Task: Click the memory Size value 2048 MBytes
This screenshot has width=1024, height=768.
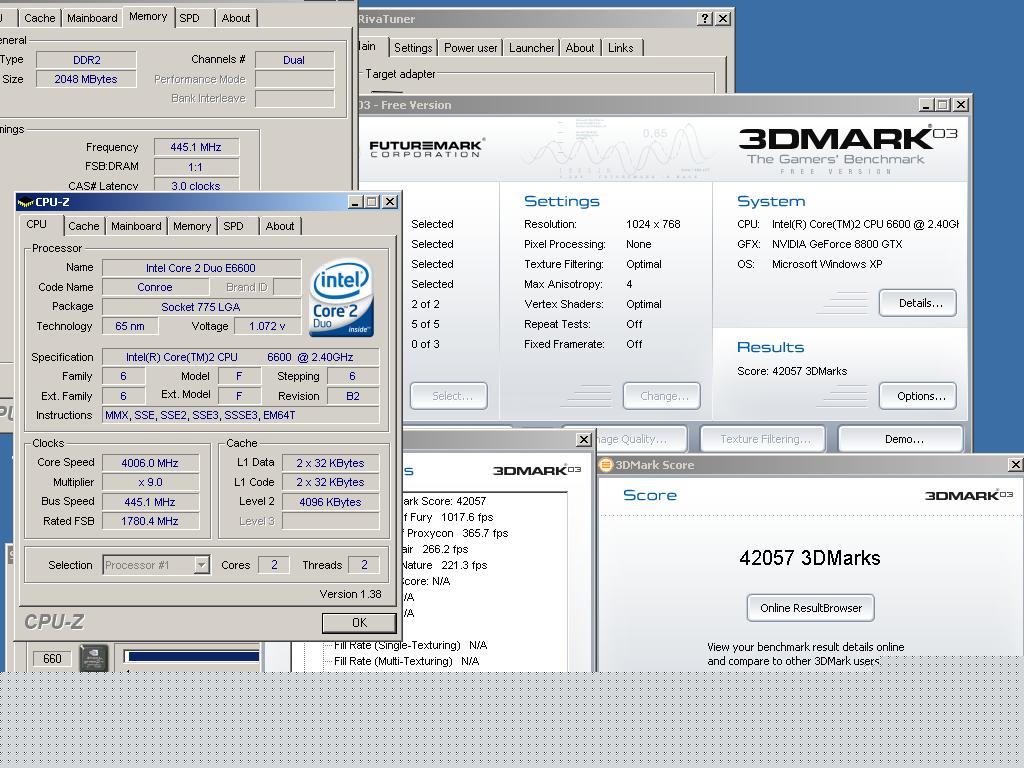Action: (86, 79)
